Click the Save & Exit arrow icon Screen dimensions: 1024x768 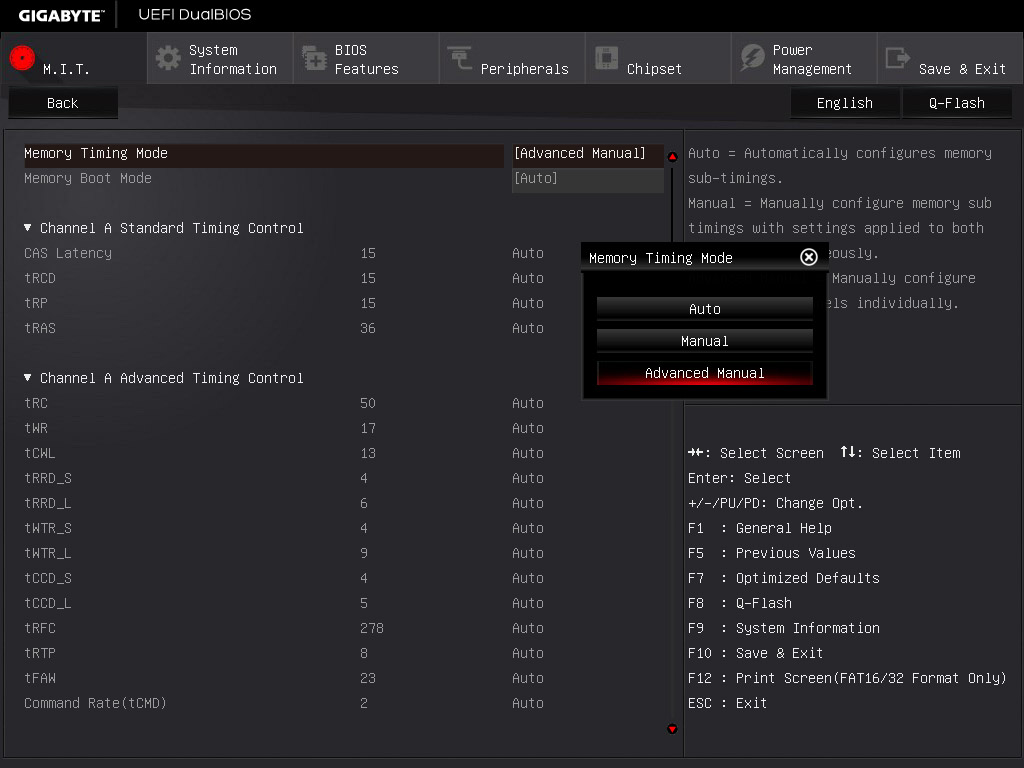pyautogui.click(x=897, y=57)
